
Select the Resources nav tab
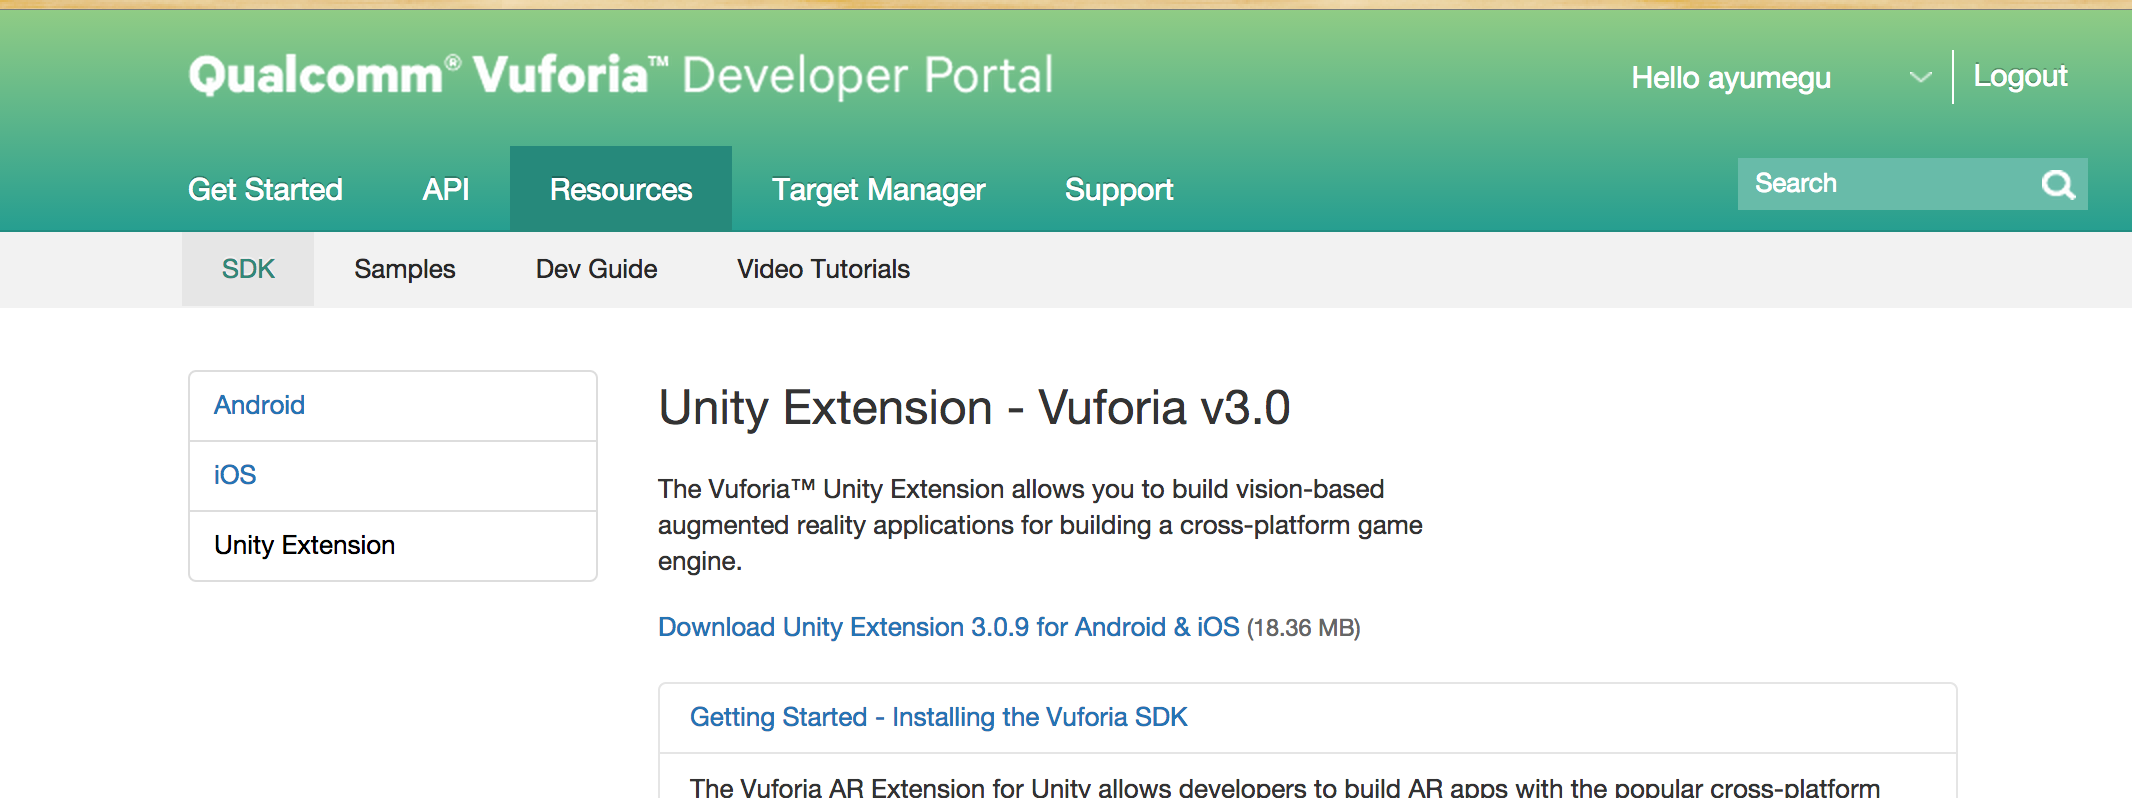pos(621,189)
